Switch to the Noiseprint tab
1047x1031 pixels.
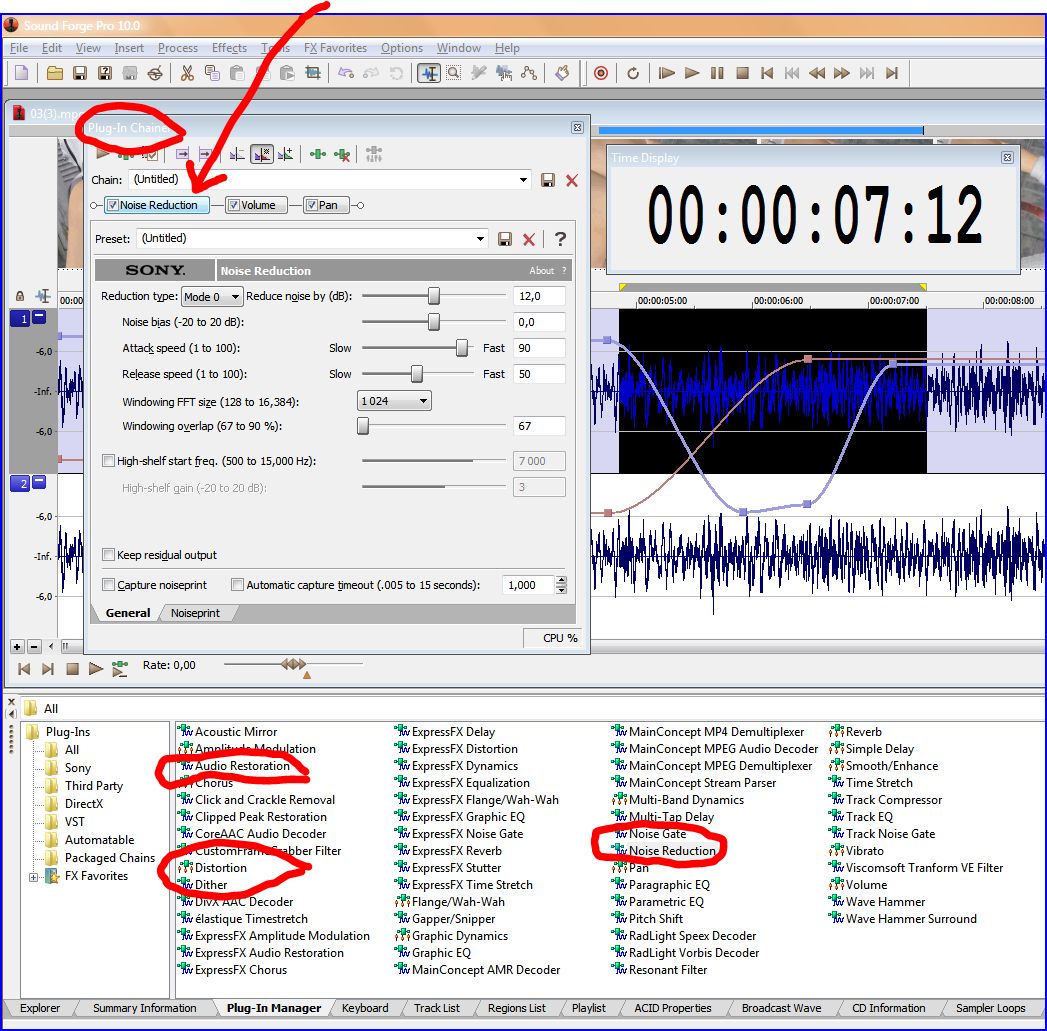tap(194, 613)
